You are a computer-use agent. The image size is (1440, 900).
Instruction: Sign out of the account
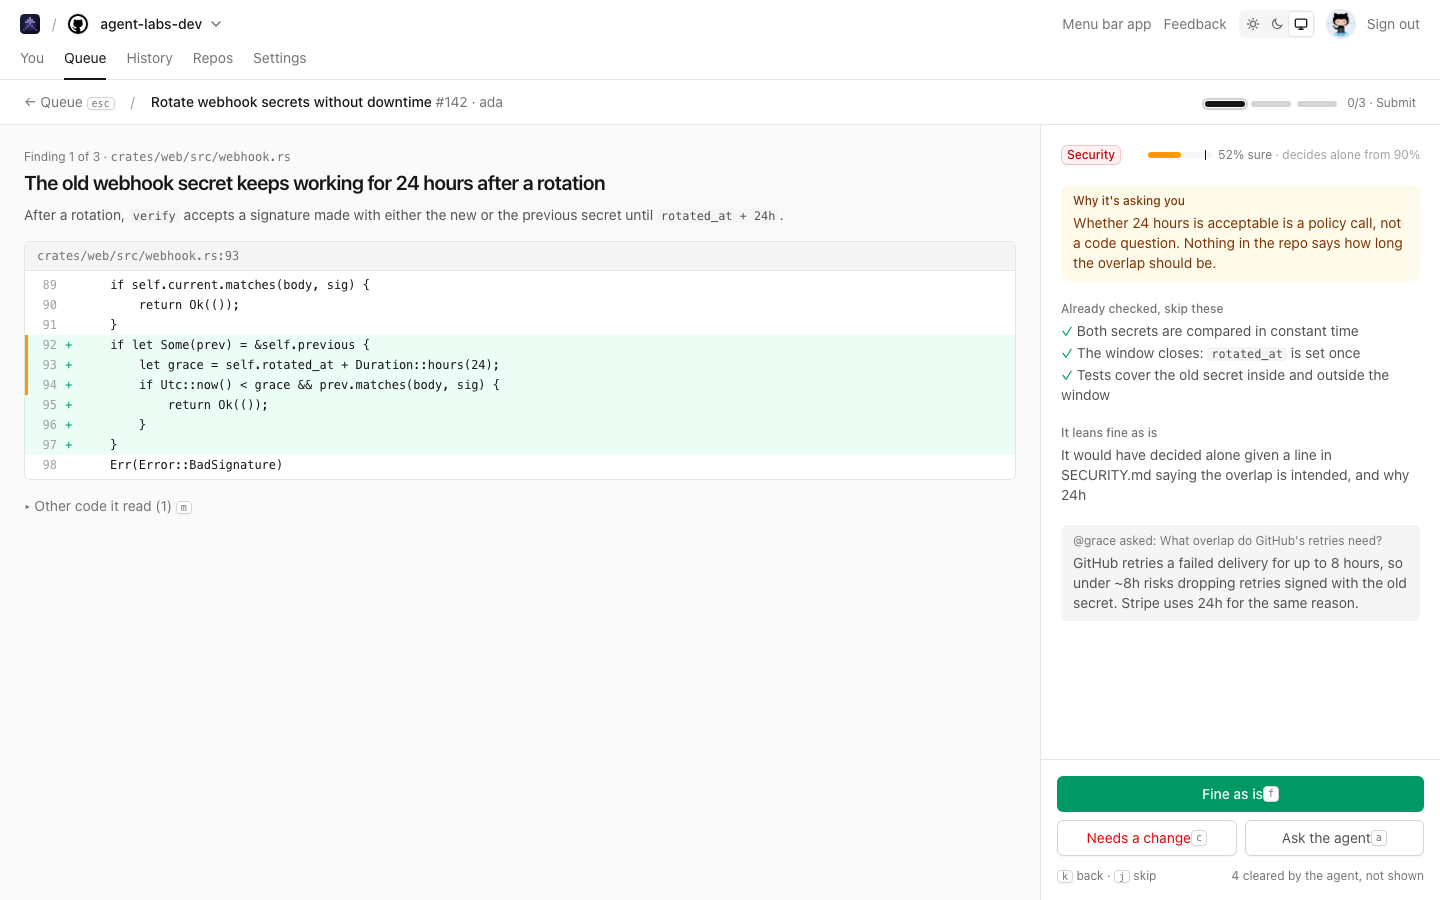coord(1393,24)
